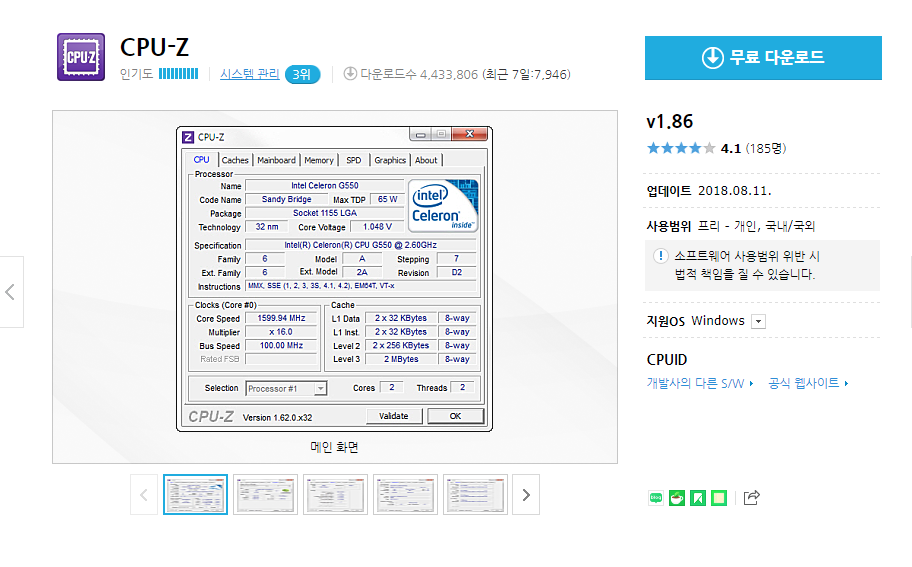Select the second screenshot thumbnail

point(265,495)
